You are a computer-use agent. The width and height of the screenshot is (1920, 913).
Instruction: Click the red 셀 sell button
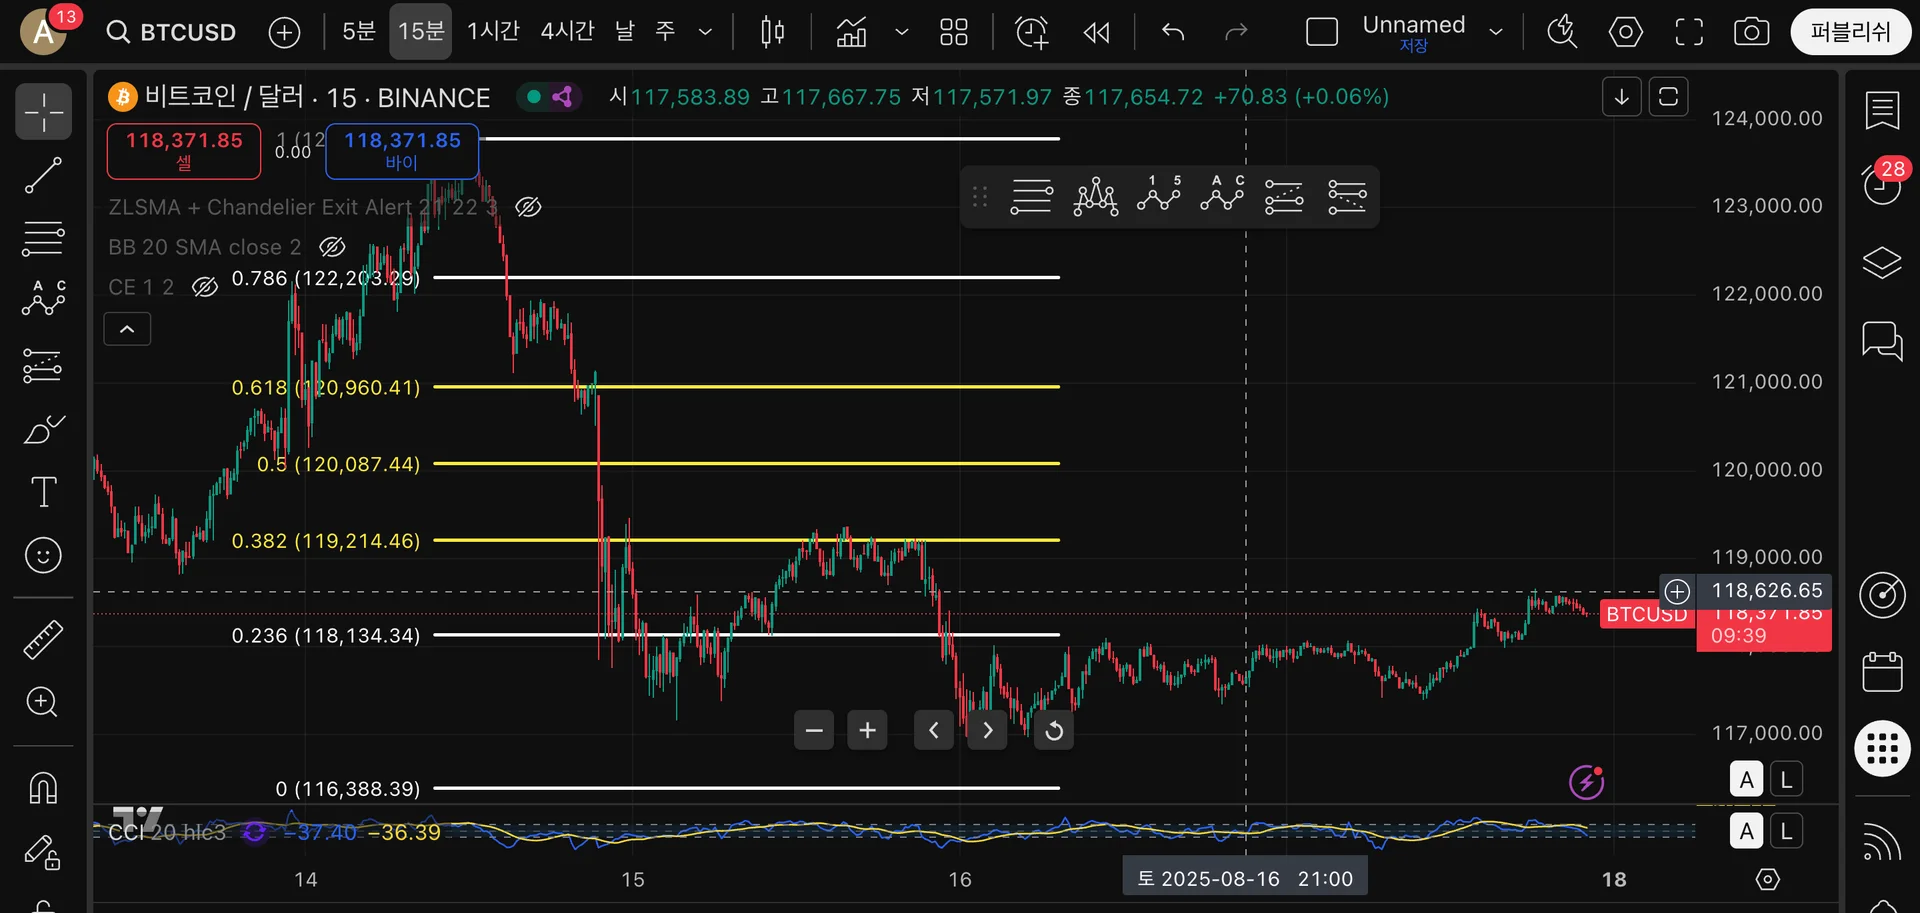point(184,151)
